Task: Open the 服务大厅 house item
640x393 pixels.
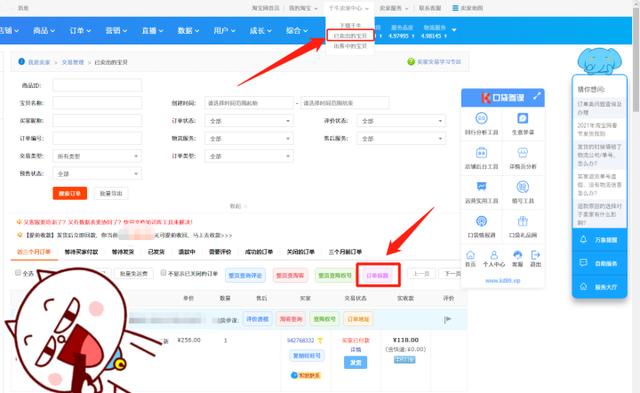Action: coord(599,287)
